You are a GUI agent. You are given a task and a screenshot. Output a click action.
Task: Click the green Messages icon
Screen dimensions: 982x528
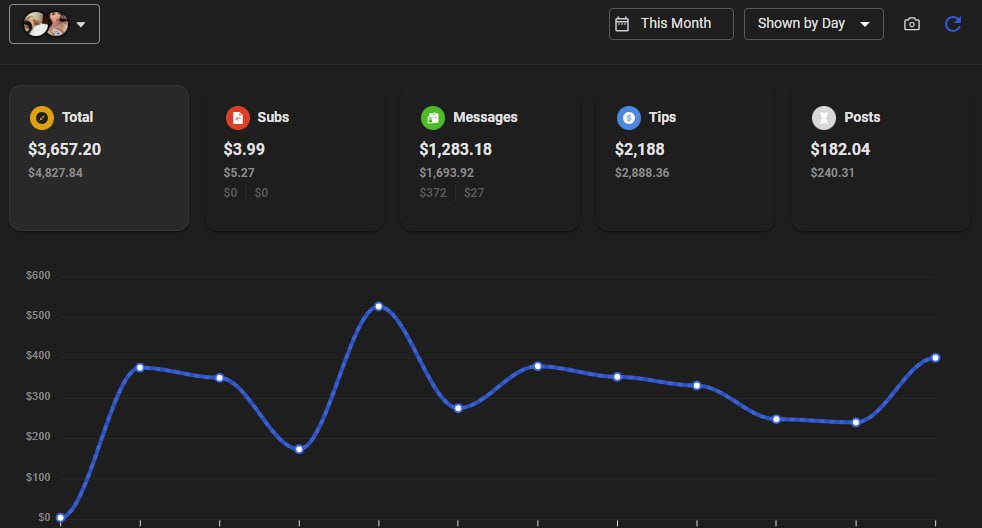pos(432,117)
